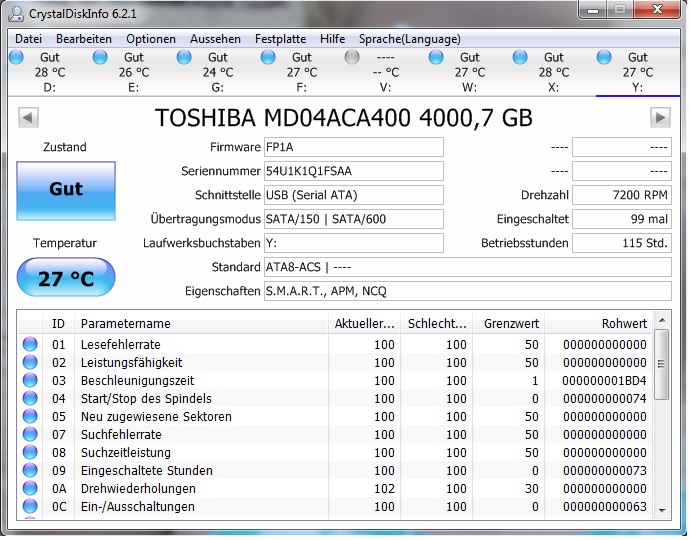Select the Neu zugewiesene Sektoren parameter name
Image resolution: width=691 pixels, height=540 pixels.
click(x=156, y=417)
